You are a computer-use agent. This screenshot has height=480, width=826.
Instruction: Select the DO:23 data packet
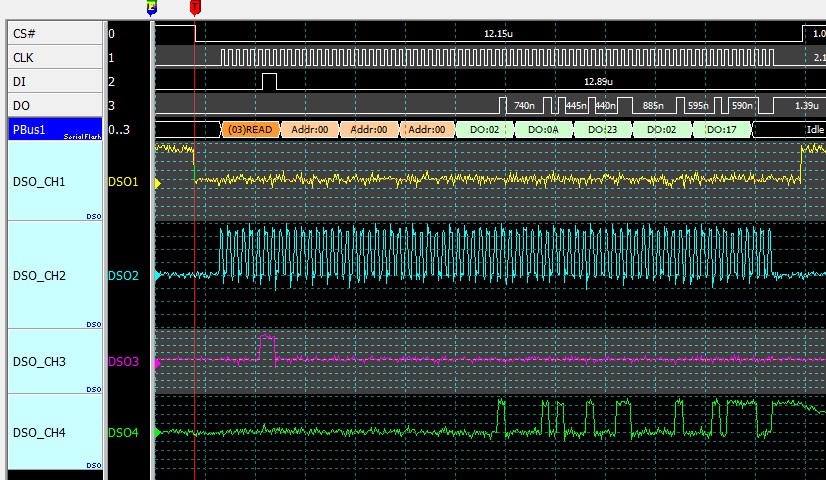(x=602, y=130)
